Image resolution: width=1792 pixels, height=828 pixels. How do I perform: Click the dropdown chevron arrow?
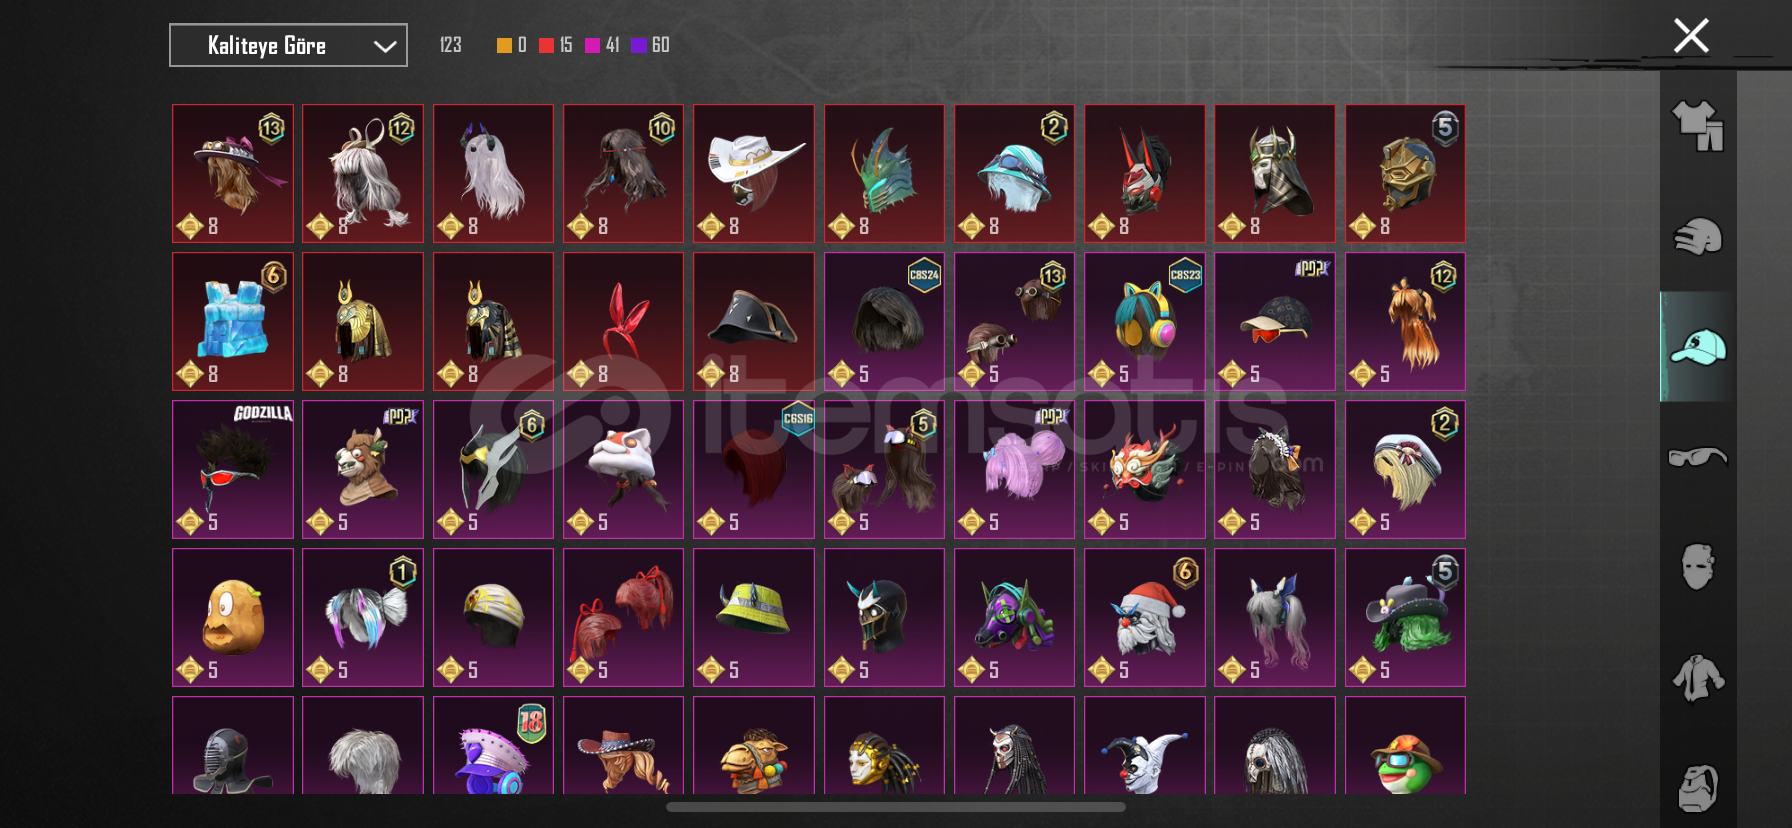(385, 46)
